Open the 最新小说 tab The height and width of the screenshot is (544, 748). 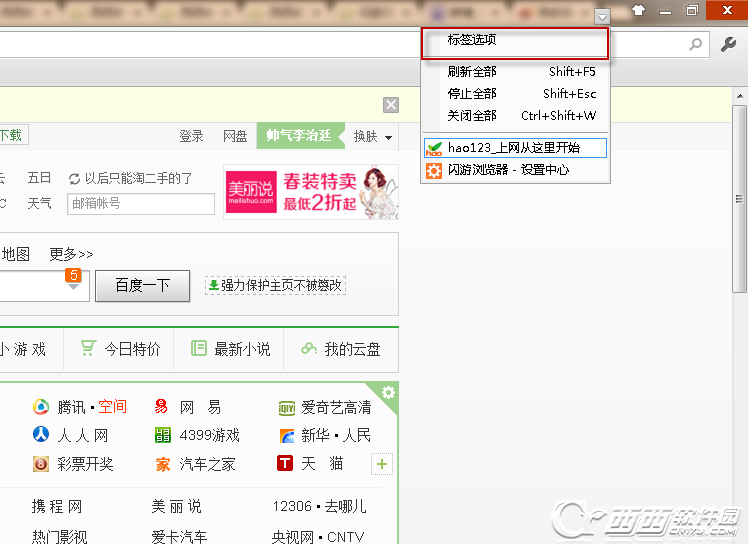229,349
